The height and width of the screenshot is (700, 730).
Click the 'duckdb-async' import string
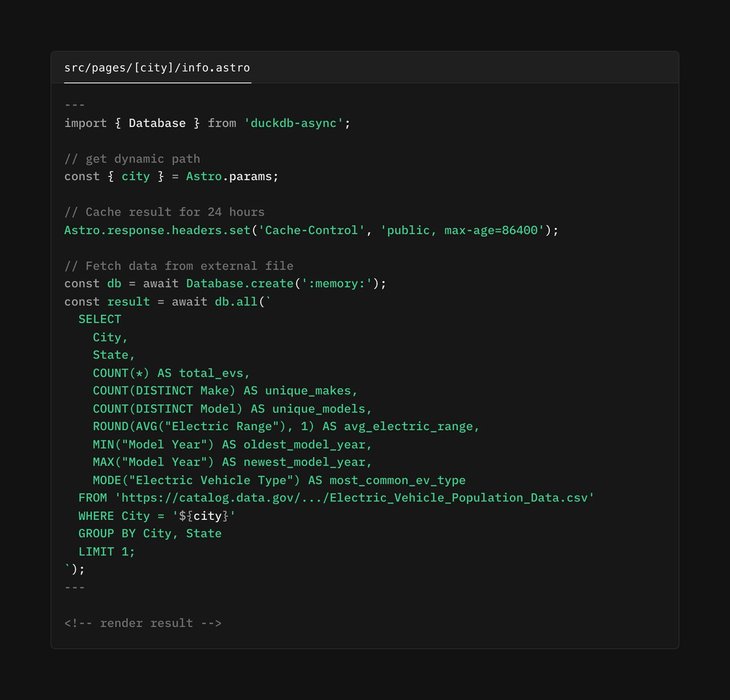(297, 123)
